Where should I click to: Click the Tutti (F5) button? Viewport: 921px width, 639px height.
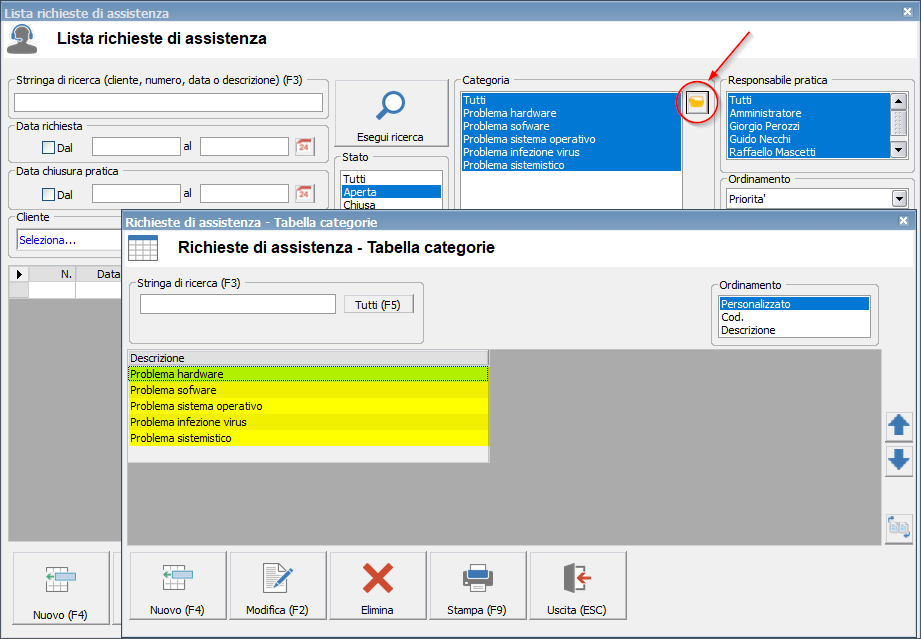378,305
